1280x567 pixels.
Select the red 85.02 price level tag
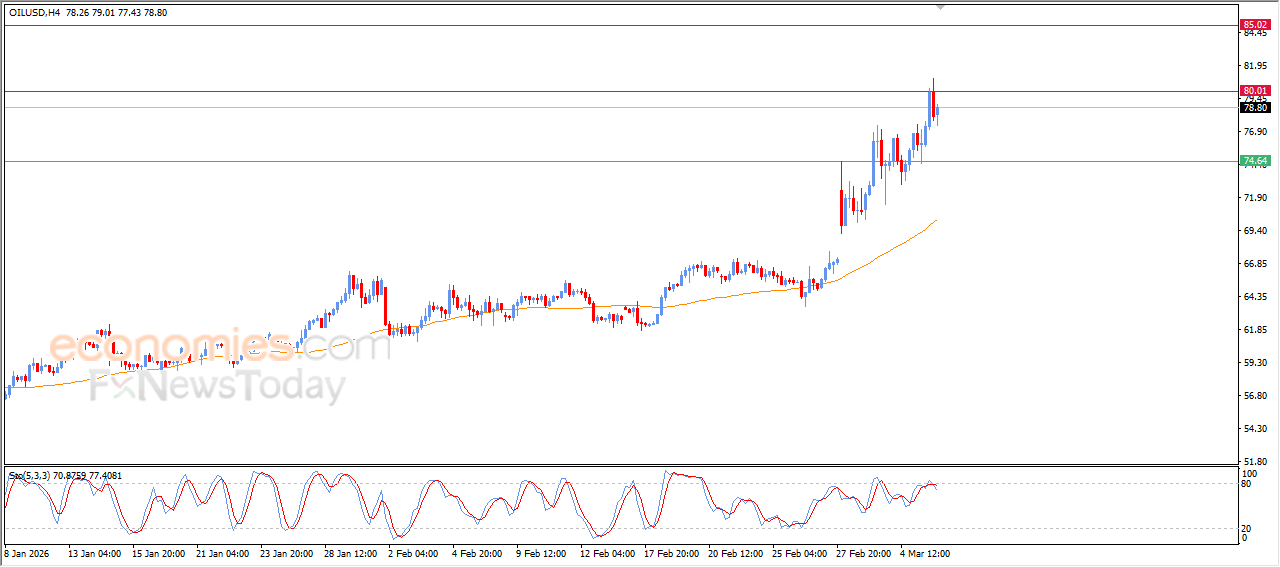(1254, 24)
